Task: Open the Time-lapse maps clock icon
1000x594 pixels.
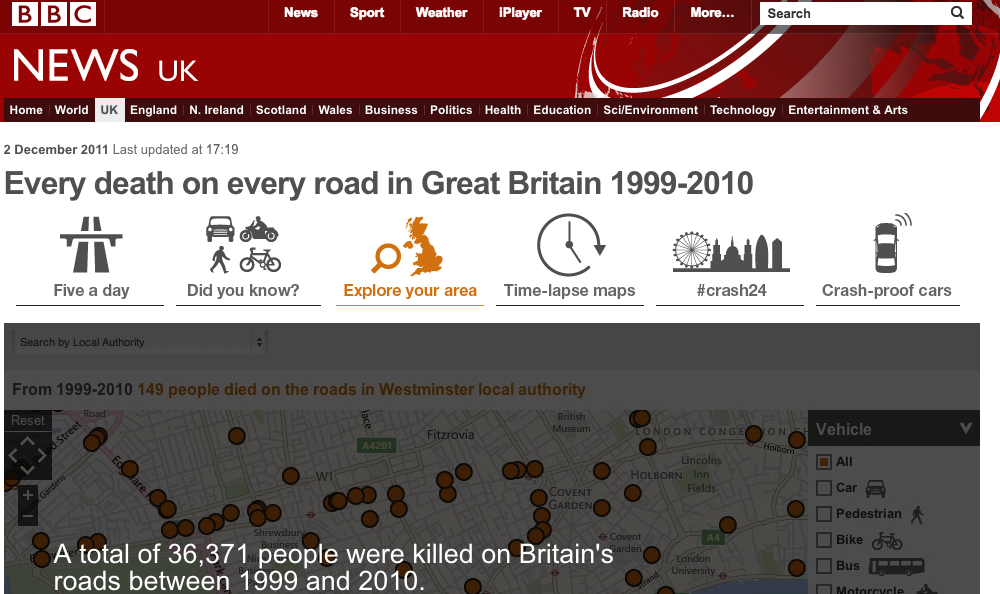Action: tap(570, 245)
